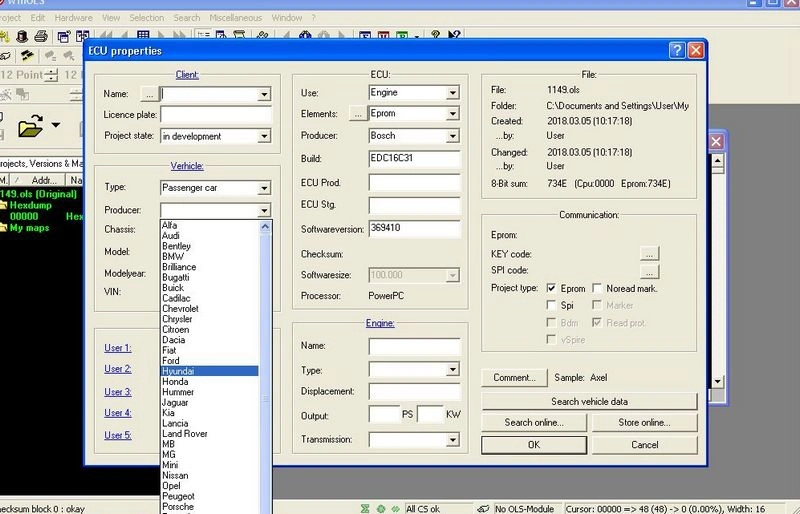Open the ECU Use dropdown

(x=453, y=93)
